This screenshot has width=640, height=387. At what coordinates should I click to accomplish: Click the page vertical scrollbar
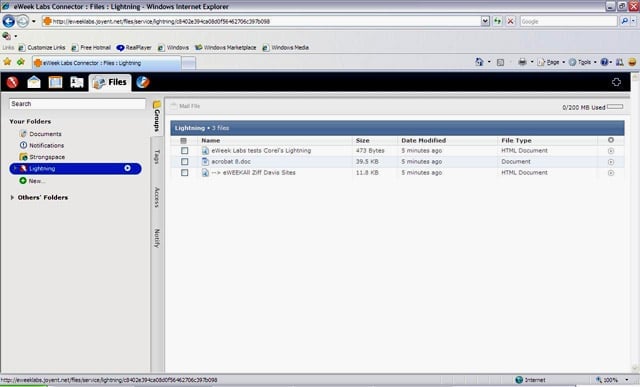point(635,222)
